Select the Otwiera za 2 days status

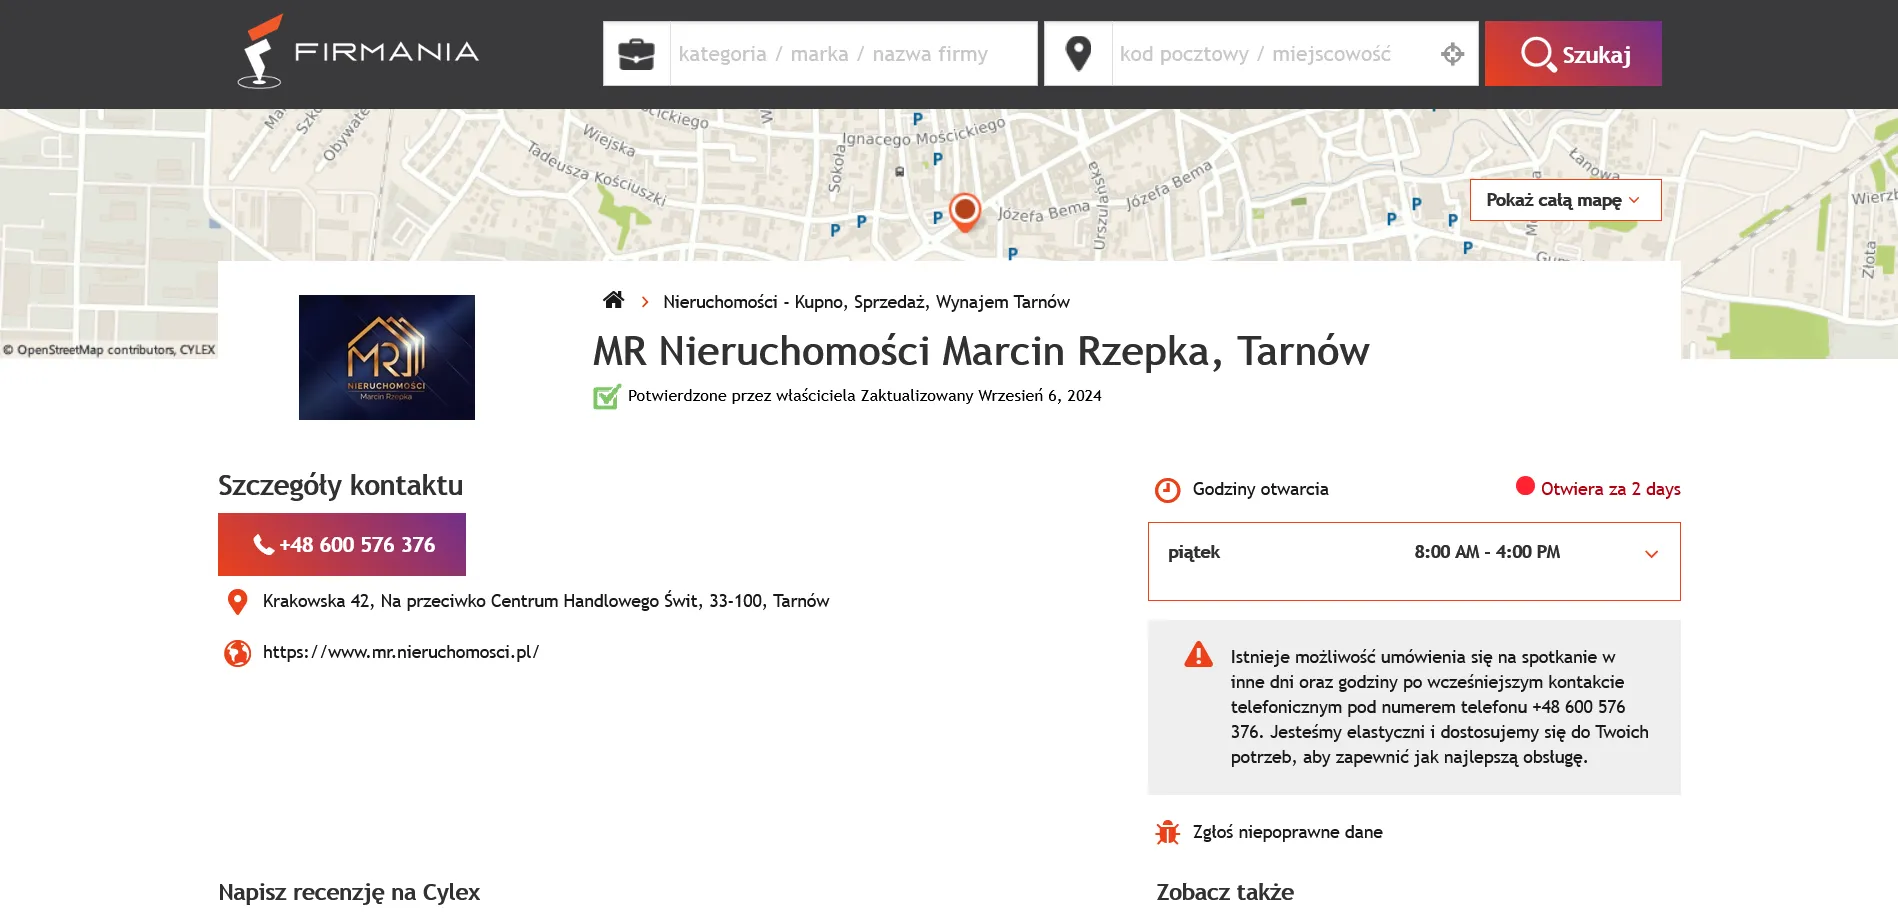(1610, 489)
